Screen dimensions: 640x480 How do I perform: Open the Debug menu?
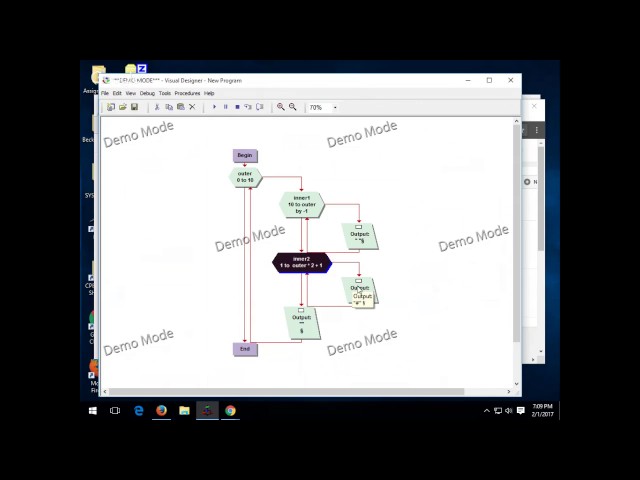[x=147, y=93]
